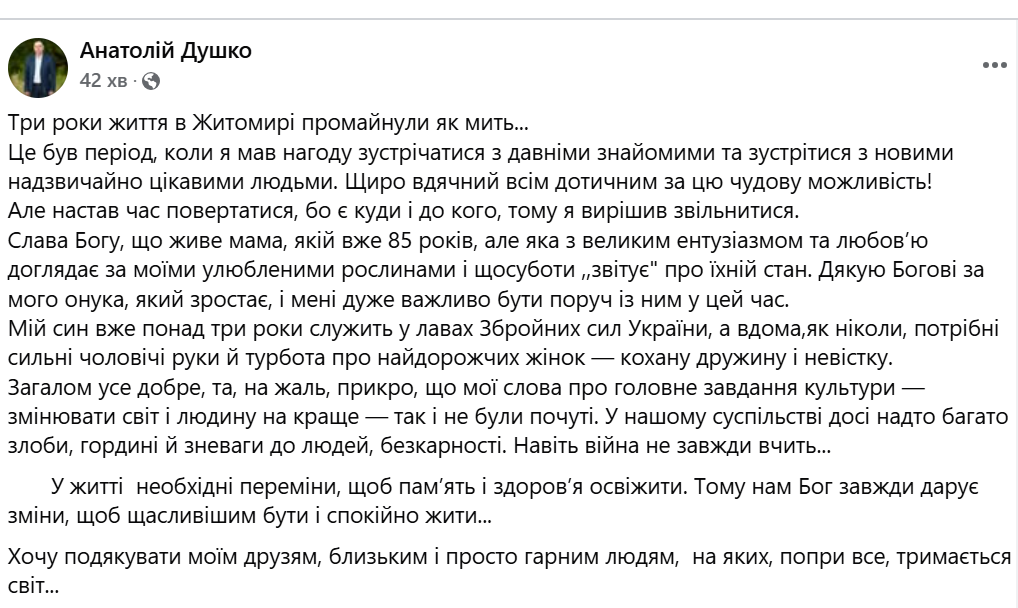Viewport: 1018px width, 608px height.
Task: Click the line starting 'Мій син вже понад'
Action: 503,329
